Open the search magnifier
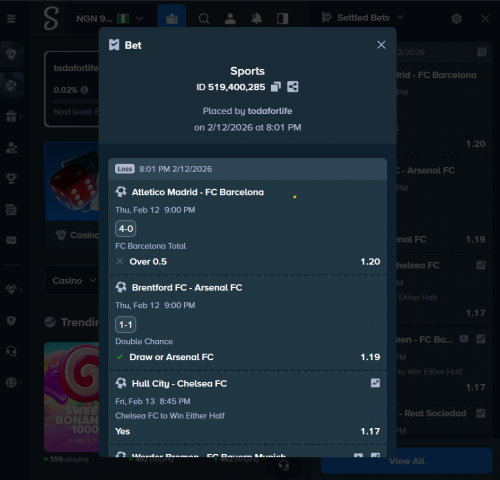This screenshot has height=480, width=500. (204, 19)
